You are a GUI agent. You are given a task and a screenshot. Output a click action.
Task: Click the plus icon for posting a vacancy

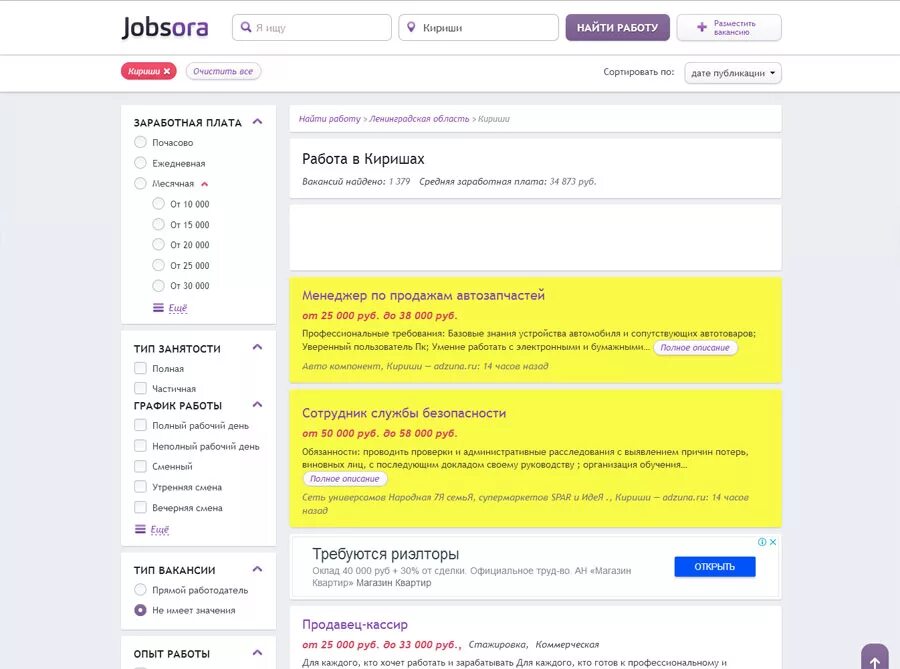click(x=702, y=28)
